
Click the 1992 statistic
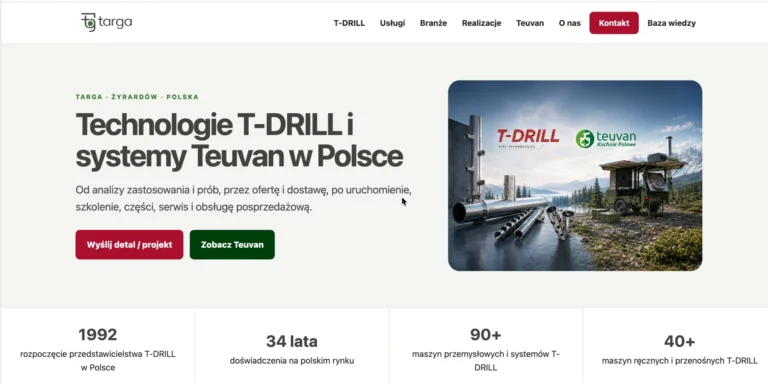point(98,335)
